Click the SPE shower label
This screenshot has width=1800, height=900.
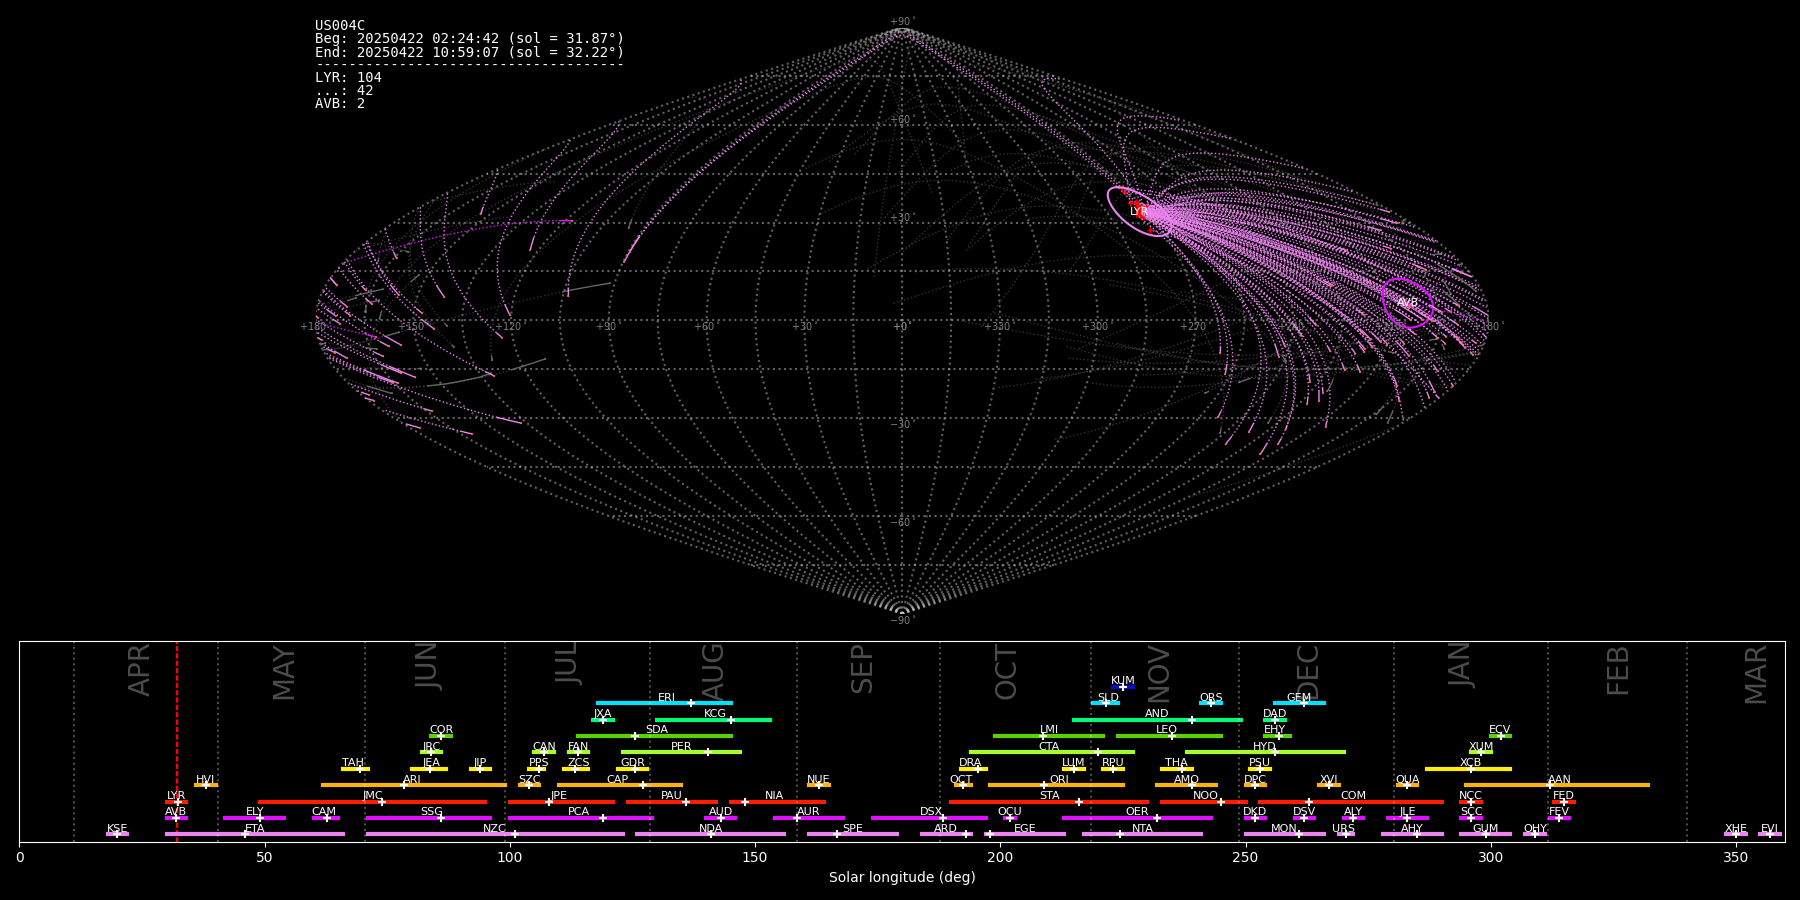[852, 829]
